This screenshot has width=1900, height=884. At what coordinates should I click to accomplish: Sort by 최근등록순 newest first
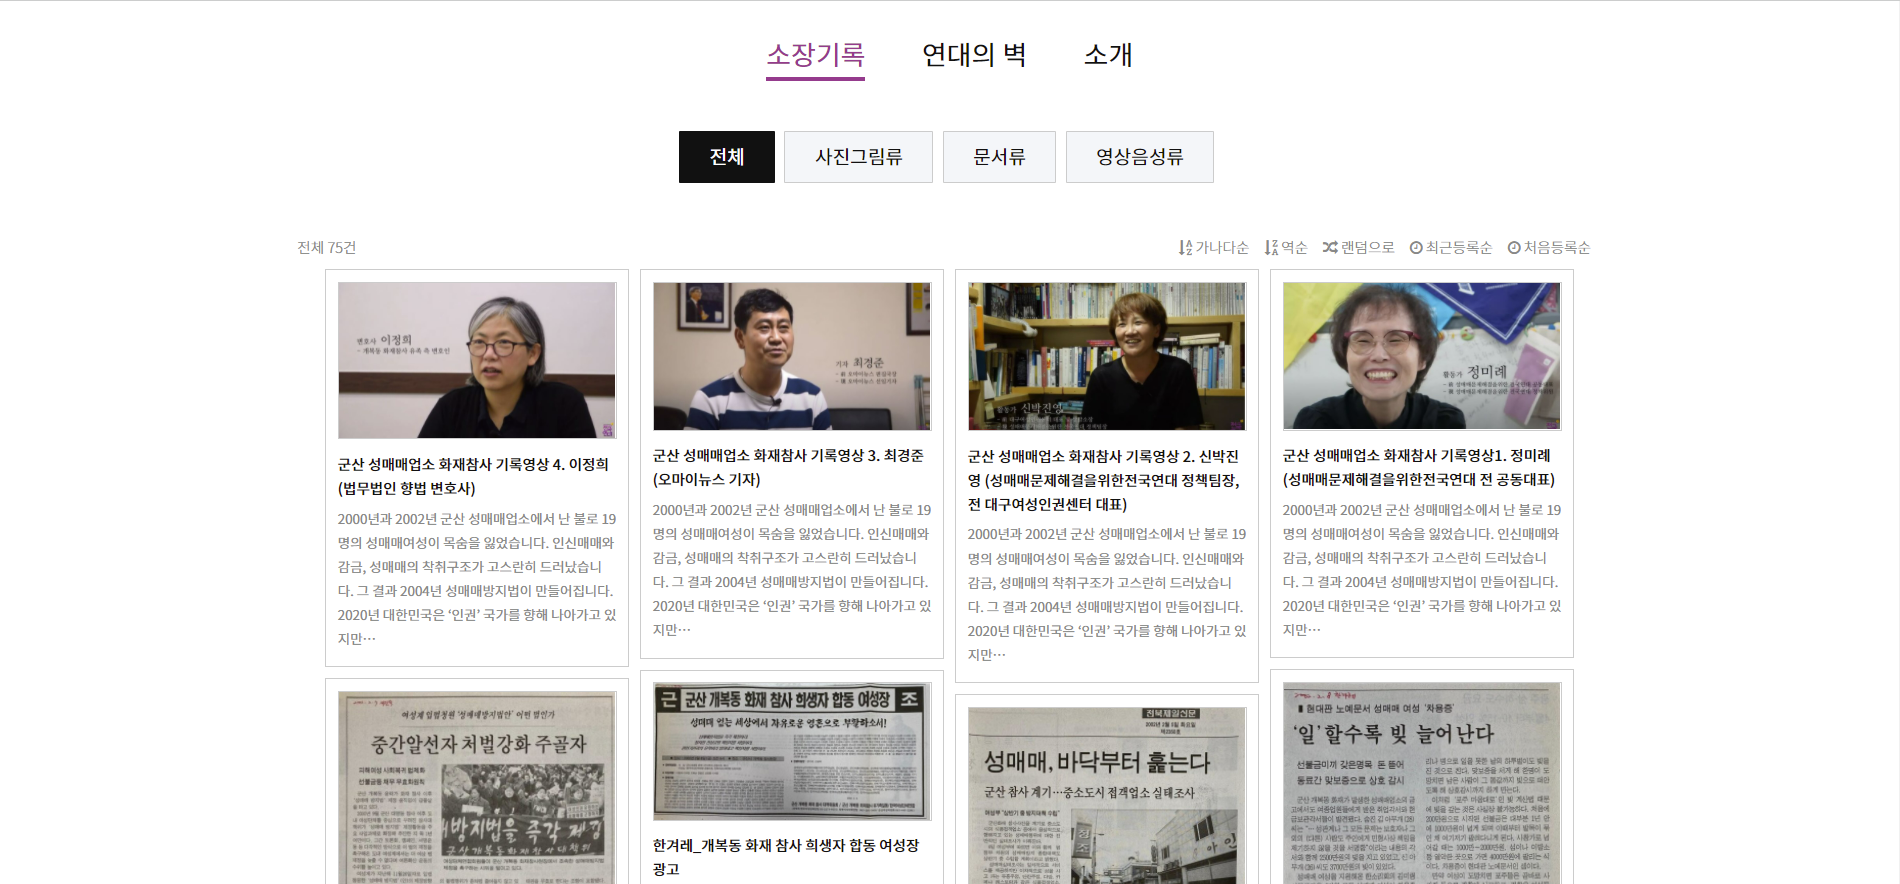1451,247
